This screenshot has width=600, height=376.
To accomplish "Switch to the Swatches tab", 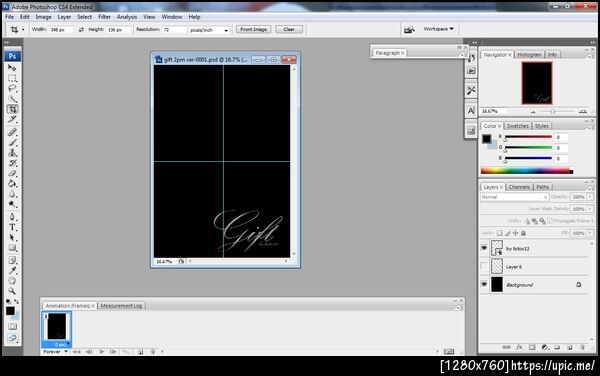I will tap(517, 126).
